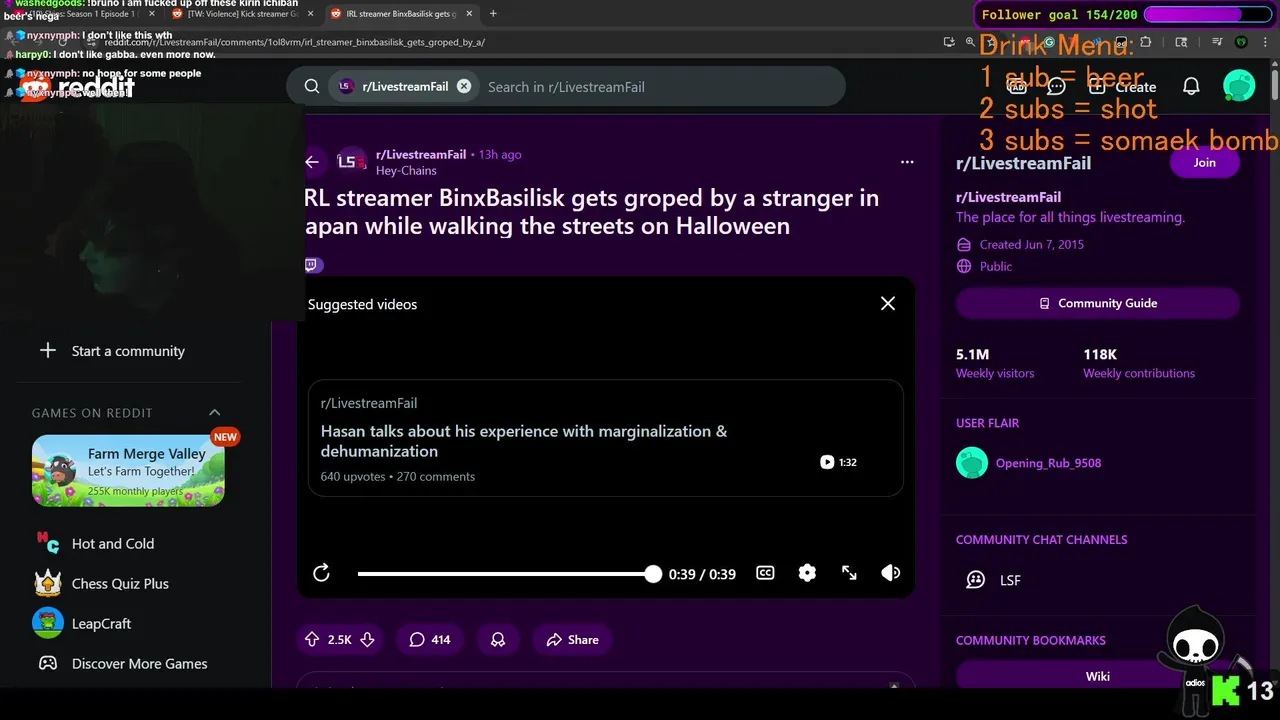1280x720 pixels.
Task: Open the Wiki bookmark
Action: tap(1098, 676)
